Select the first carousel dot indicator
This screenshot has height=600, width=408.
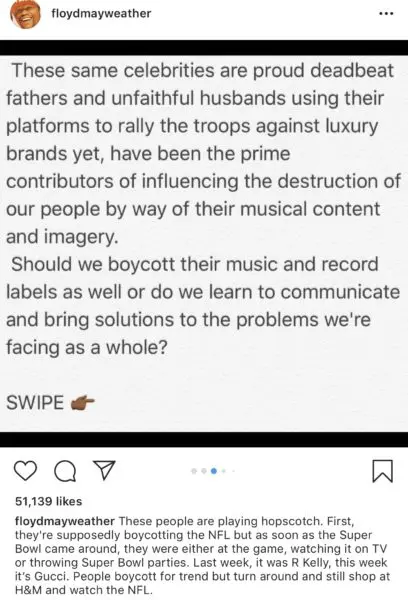194,471
